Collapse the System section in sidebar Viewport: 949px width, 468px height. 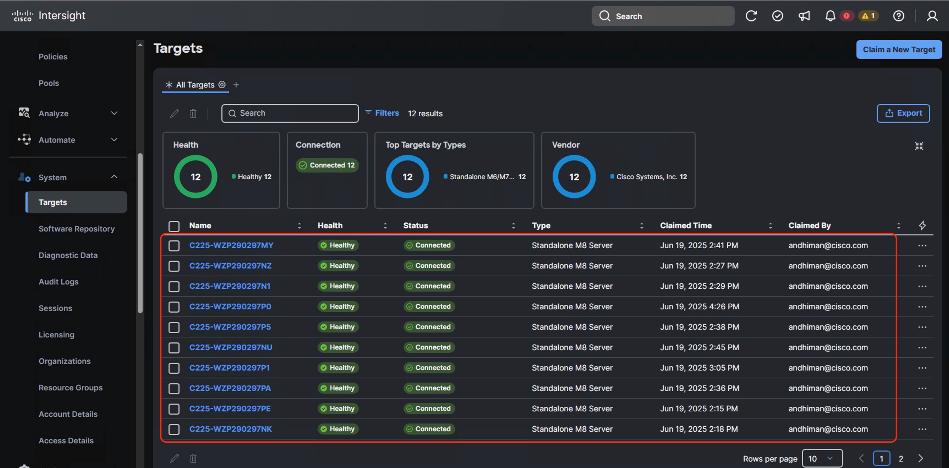point(114,177)
